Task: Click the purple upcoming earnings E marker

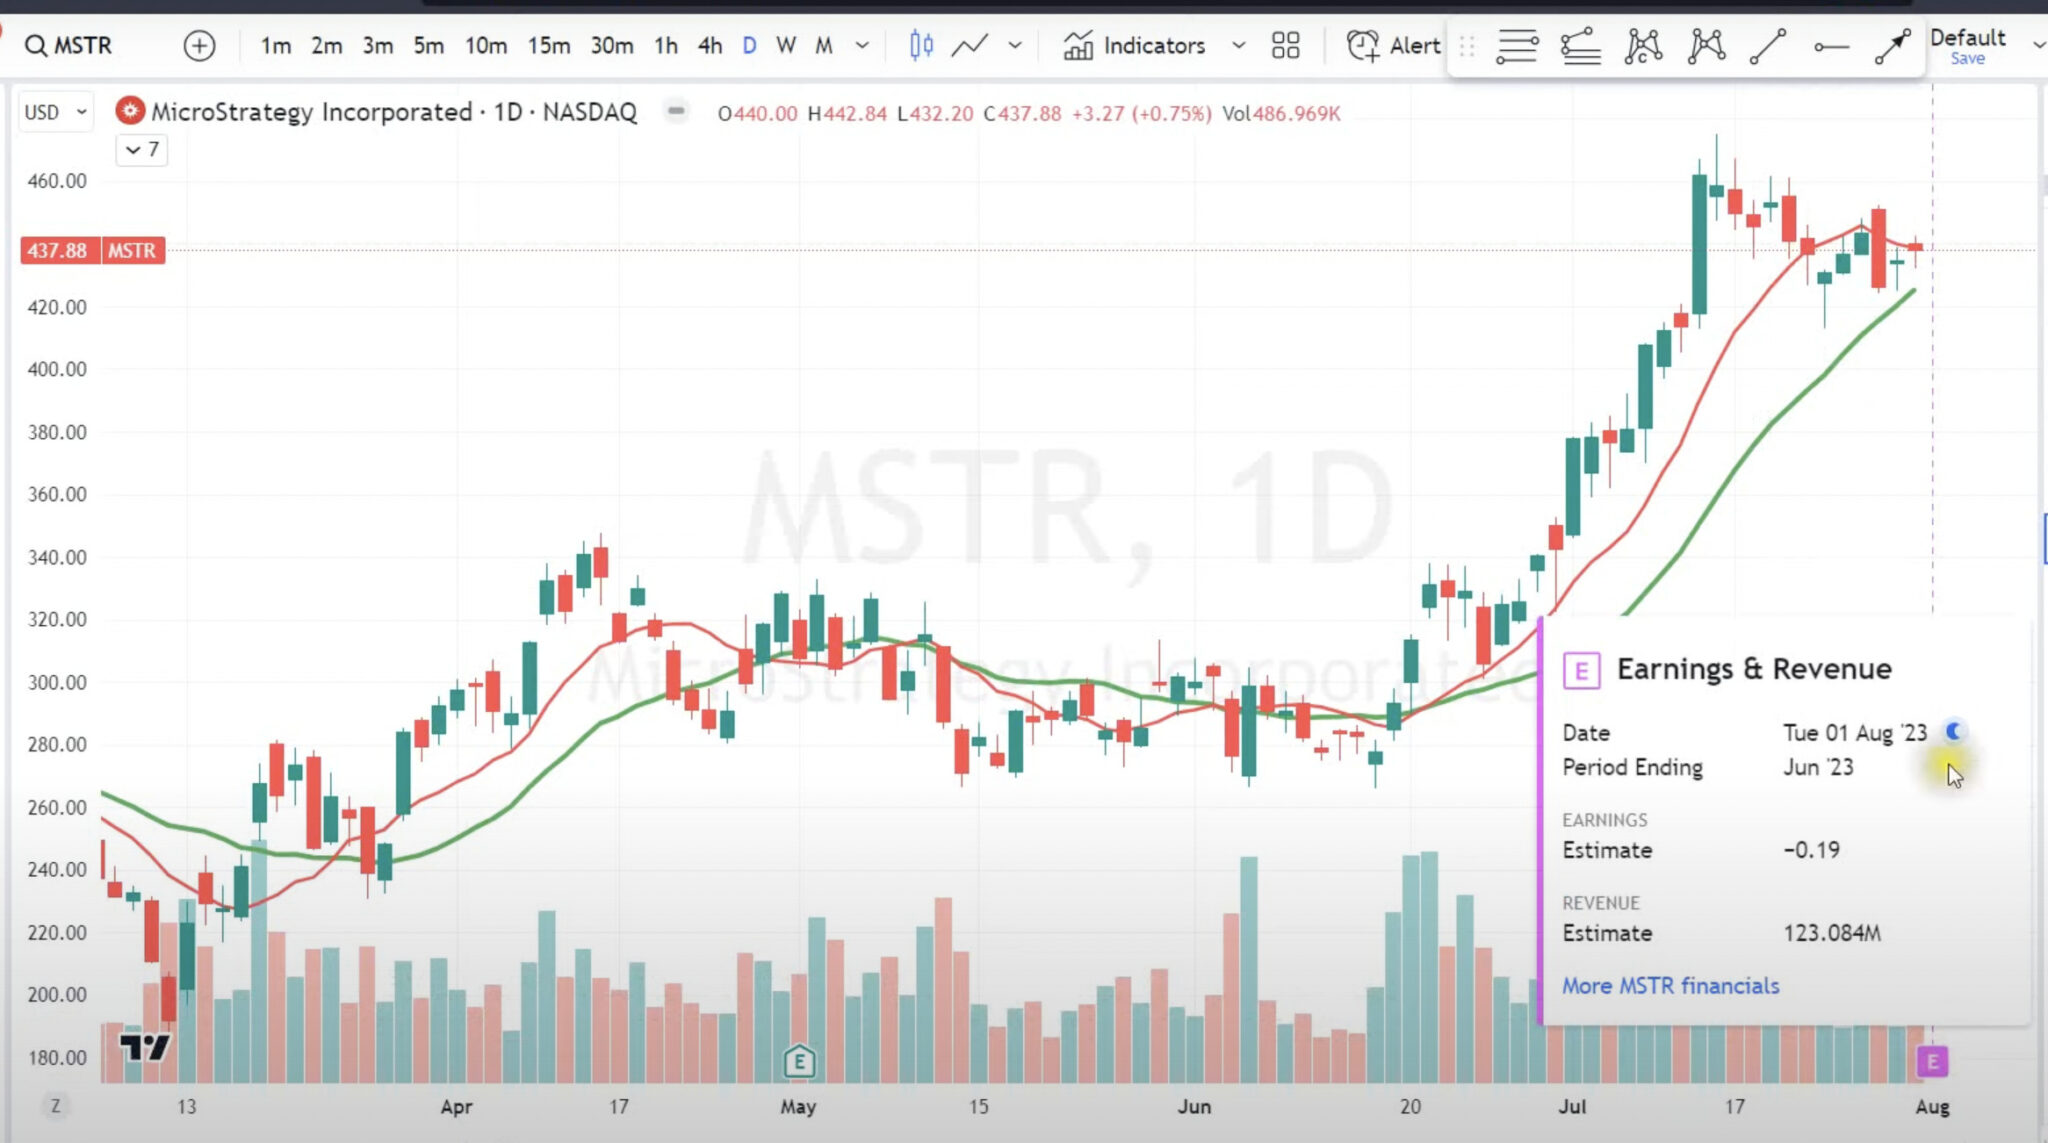Action: [x=1932, y=1061]
